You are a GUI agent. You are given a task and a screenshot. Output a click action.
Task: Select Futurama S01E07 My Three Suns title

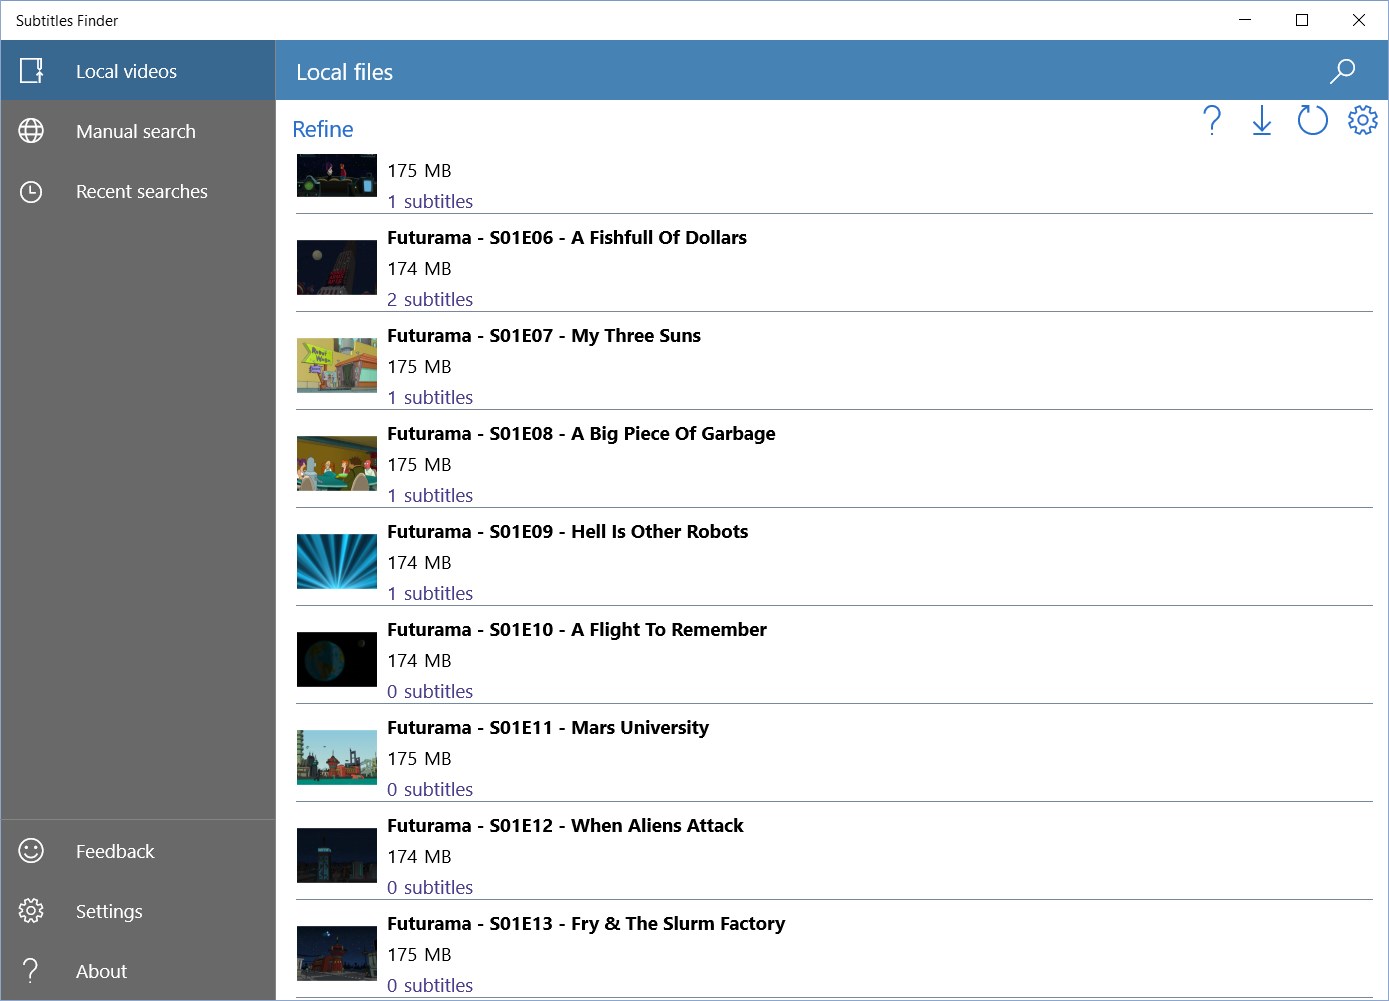coord(544,335)
